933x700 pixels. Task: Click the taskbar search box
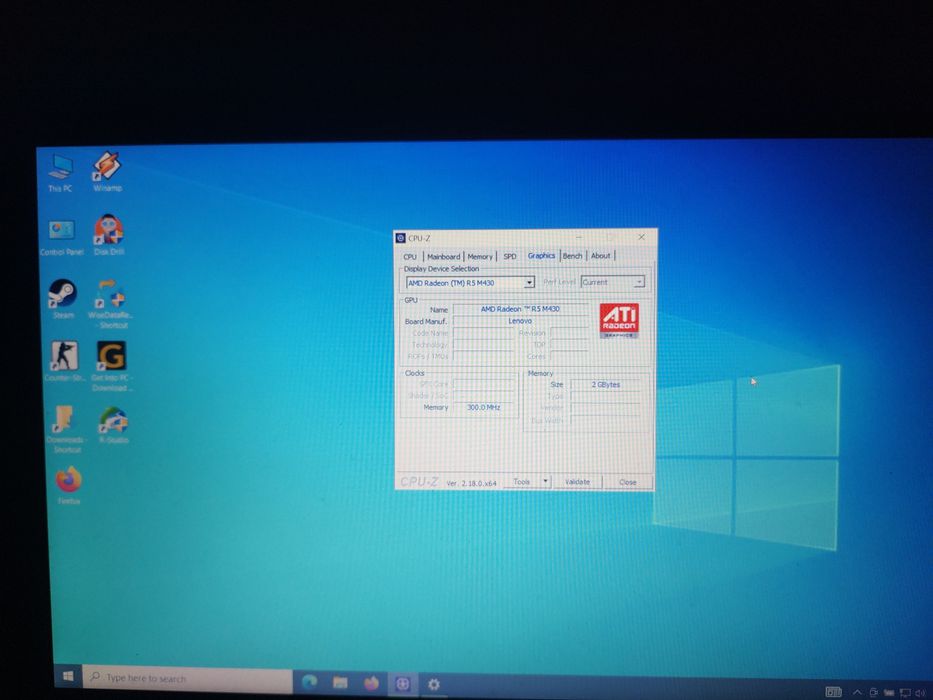187,678
